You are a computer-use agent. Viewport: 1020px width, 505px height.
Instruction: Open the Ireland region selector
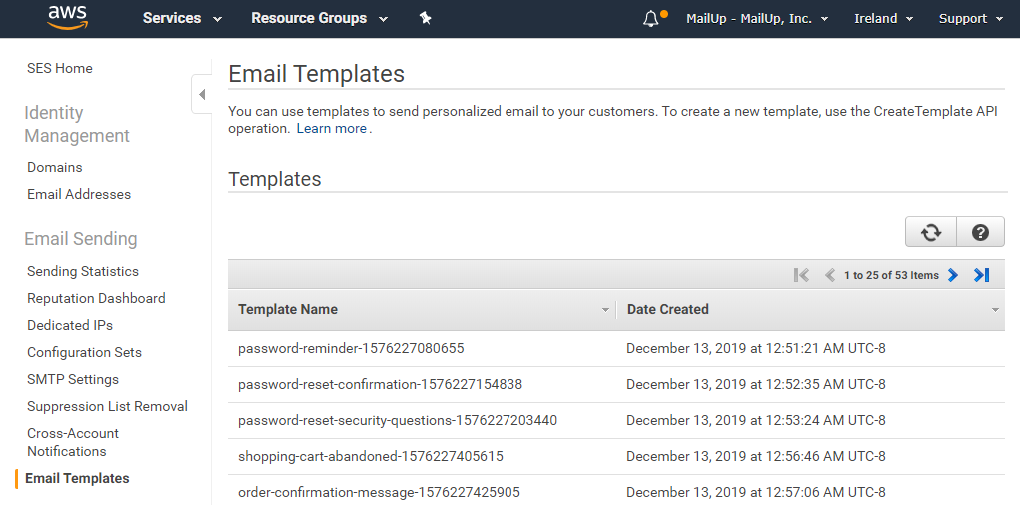883,19
